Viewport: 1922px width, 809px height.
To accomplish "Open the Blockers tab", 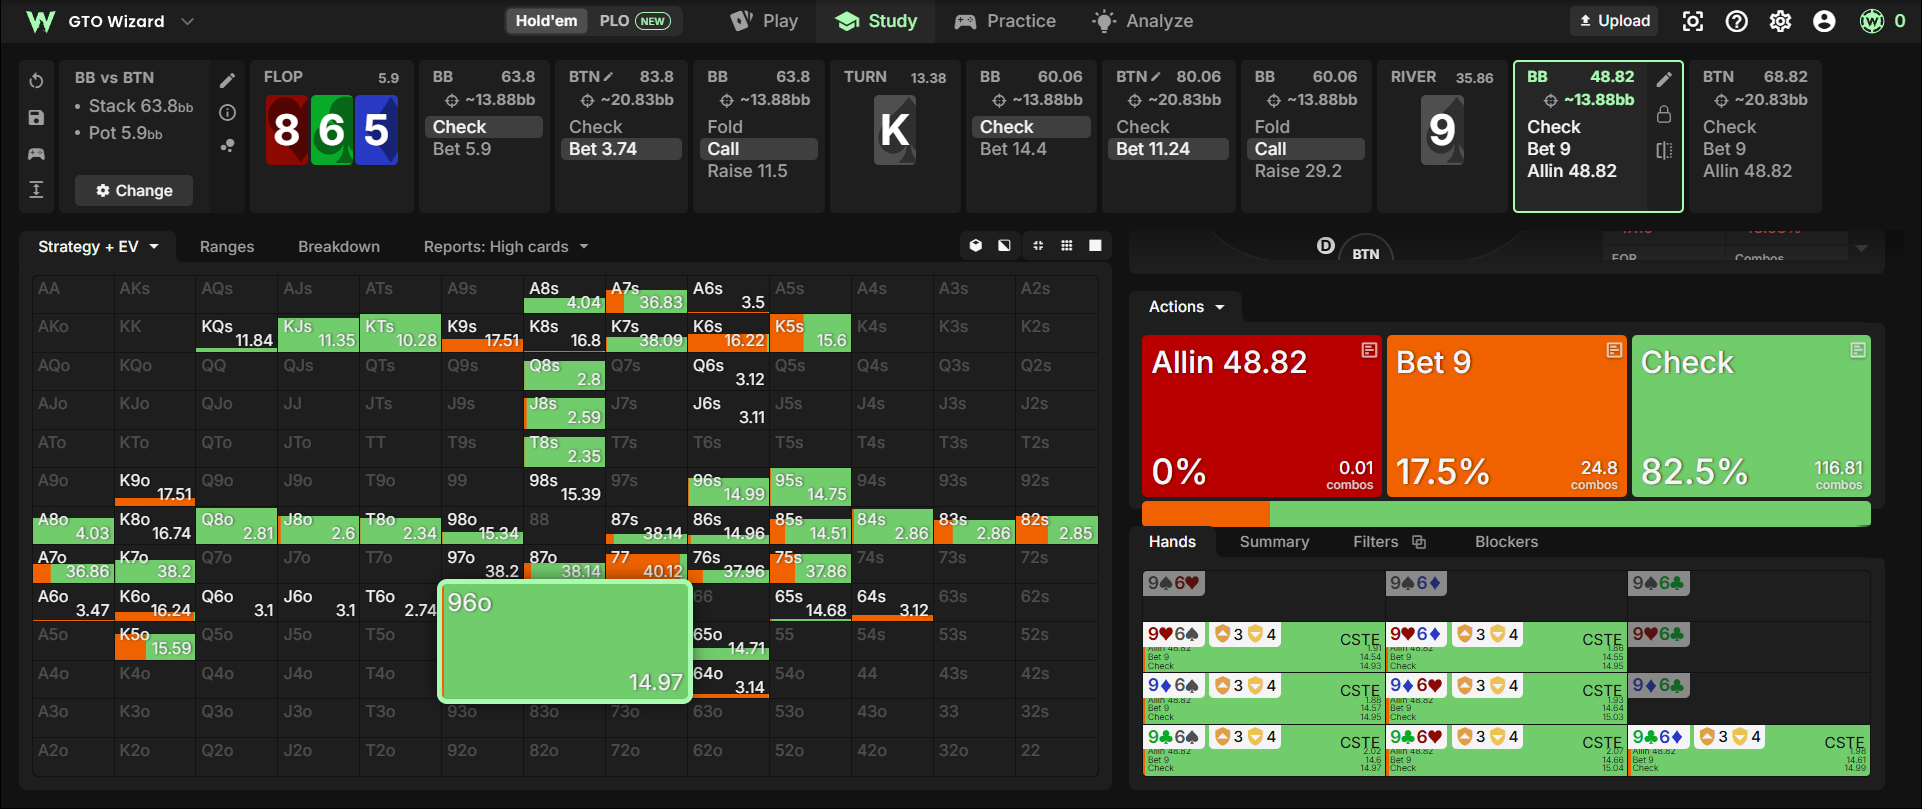I will pos(1506,542).
